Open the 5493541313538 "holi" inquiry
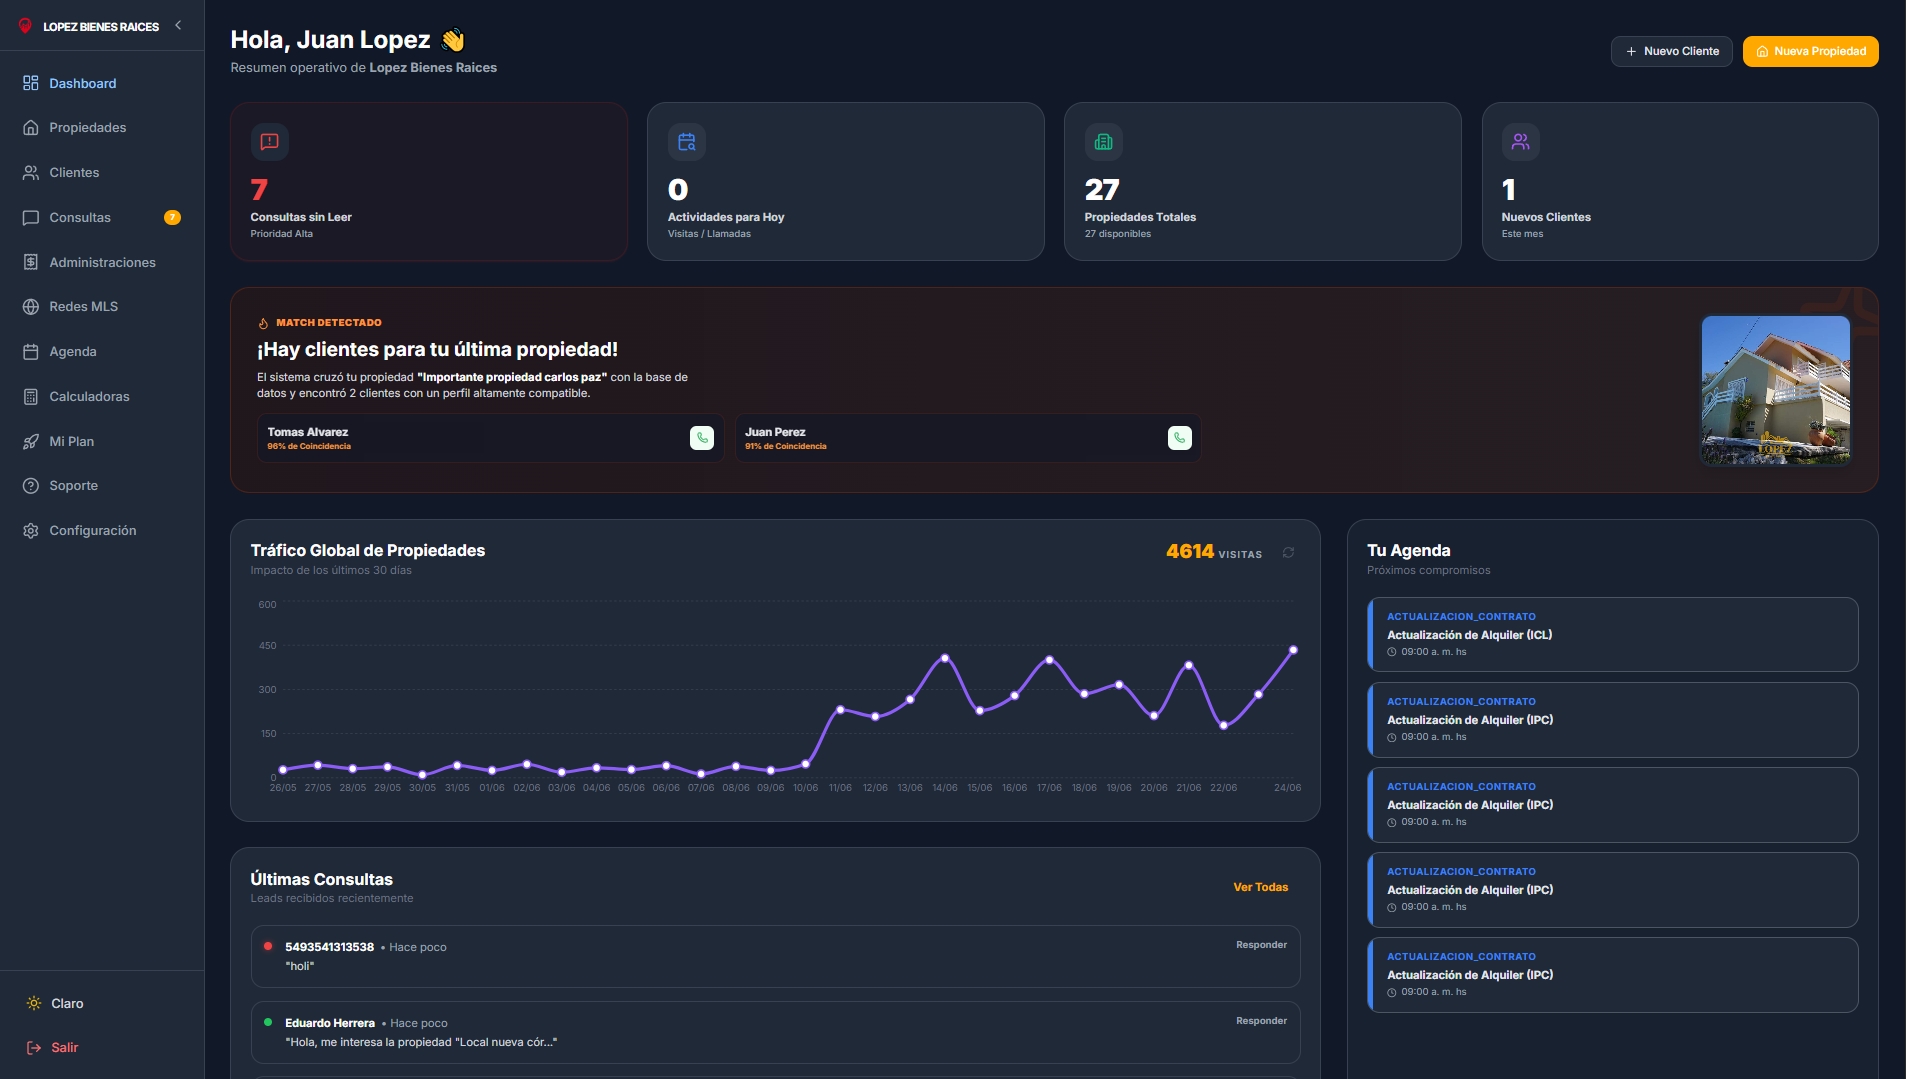The width and height of the screenshot is (1906, 1079). pyautogui.click(x=775, y=956)
